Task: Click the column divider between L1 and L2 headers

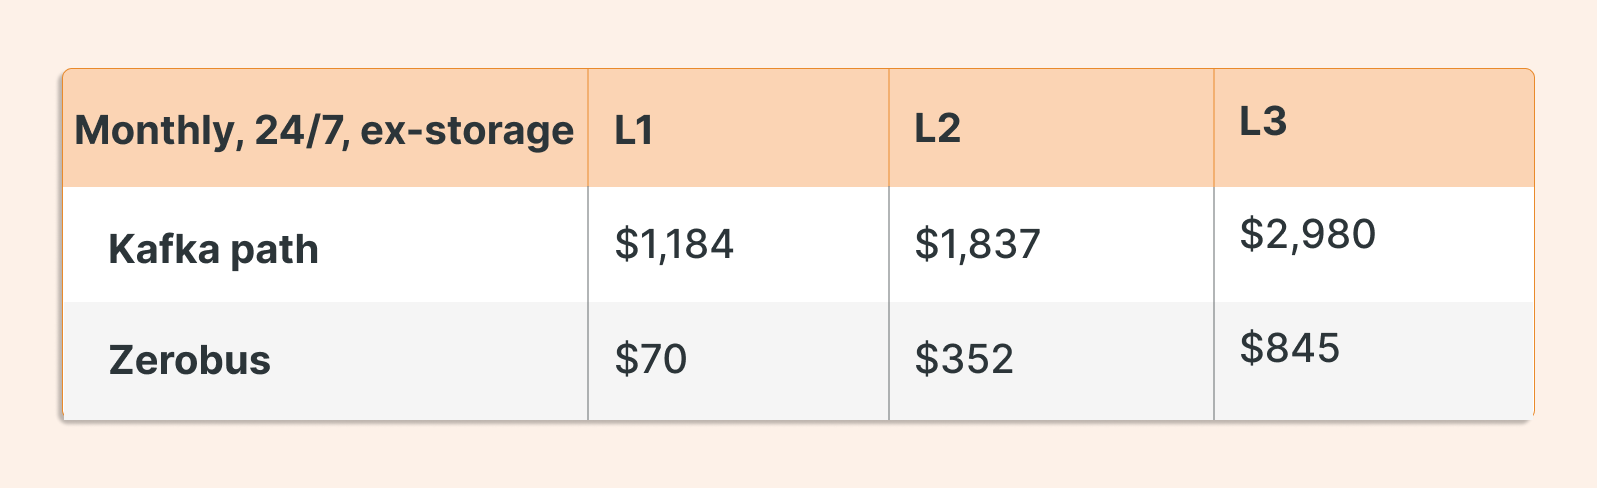Action: point(889,128)
